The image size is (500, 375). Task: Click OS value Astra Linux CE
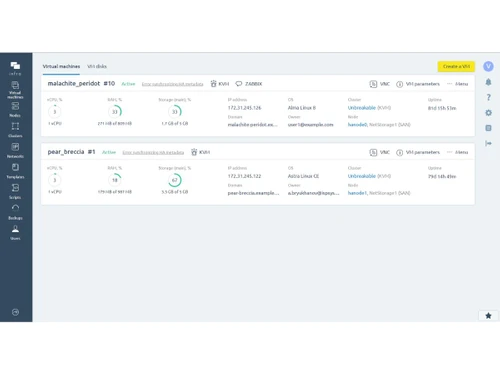[303, 176]
